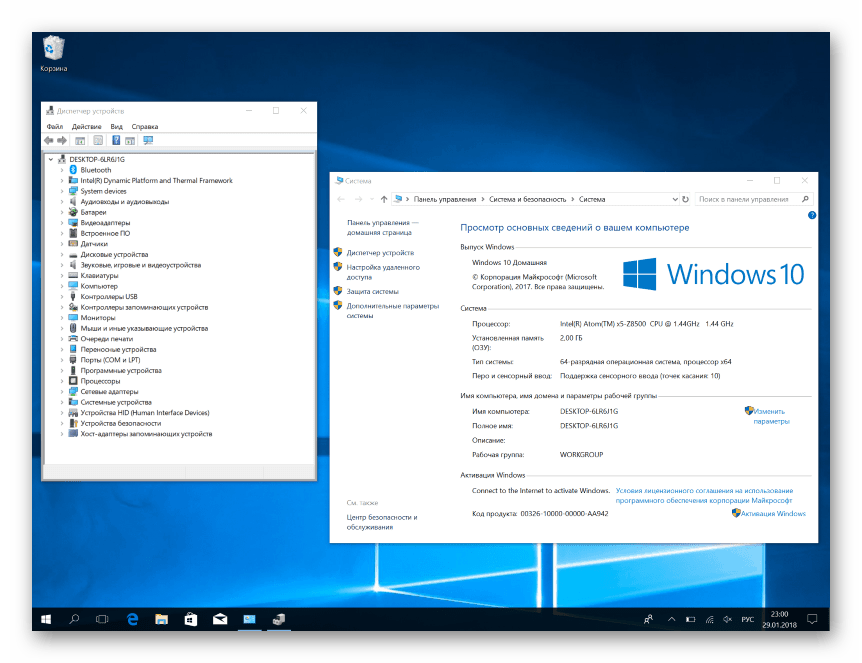Expand the Мониторы node
862x663 pixels.
(62, 318)
